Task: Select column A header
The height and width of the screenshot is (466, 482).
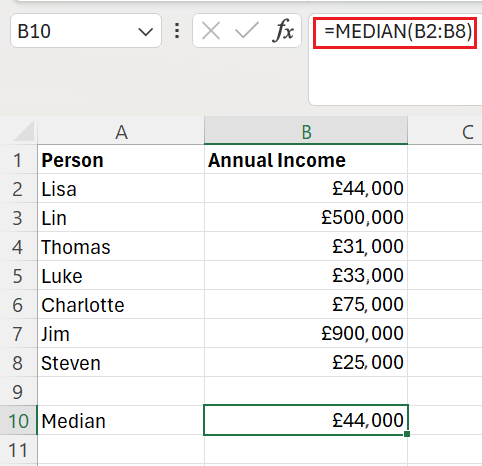Action: (121, 131)
